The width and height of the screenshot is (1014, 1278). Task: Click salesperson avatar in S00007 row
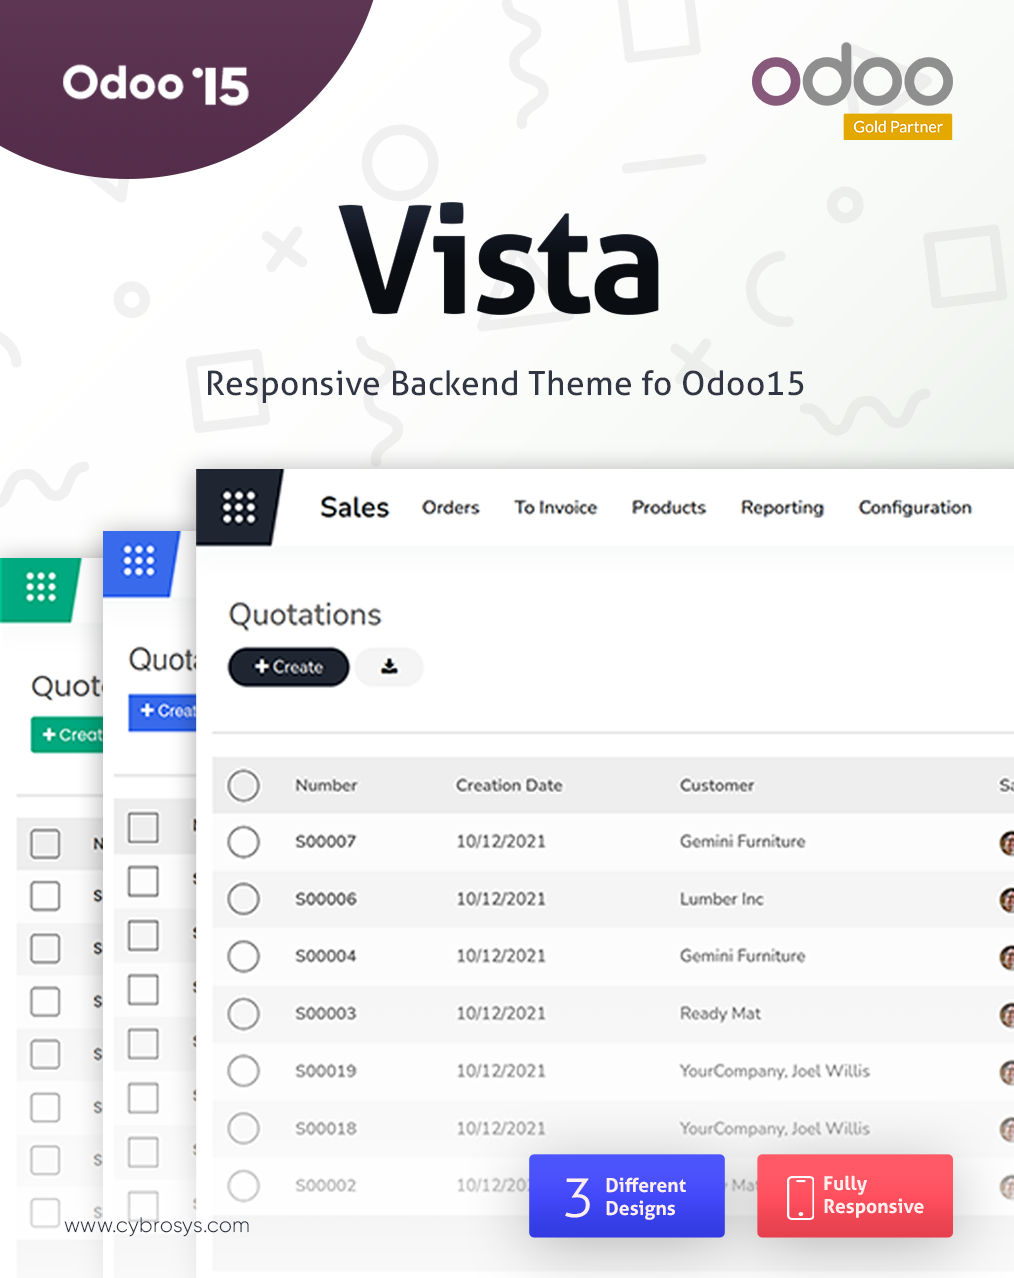[x=1006, y=843]
